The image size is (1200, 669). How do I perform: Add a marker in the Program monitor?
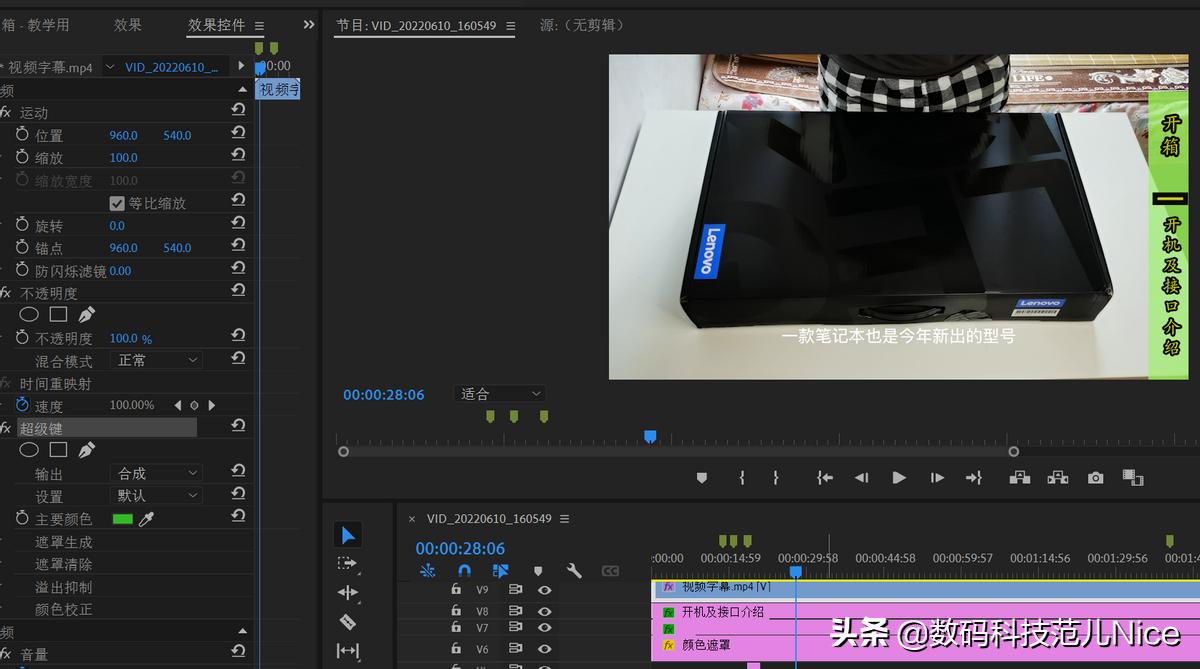(701, 477)
